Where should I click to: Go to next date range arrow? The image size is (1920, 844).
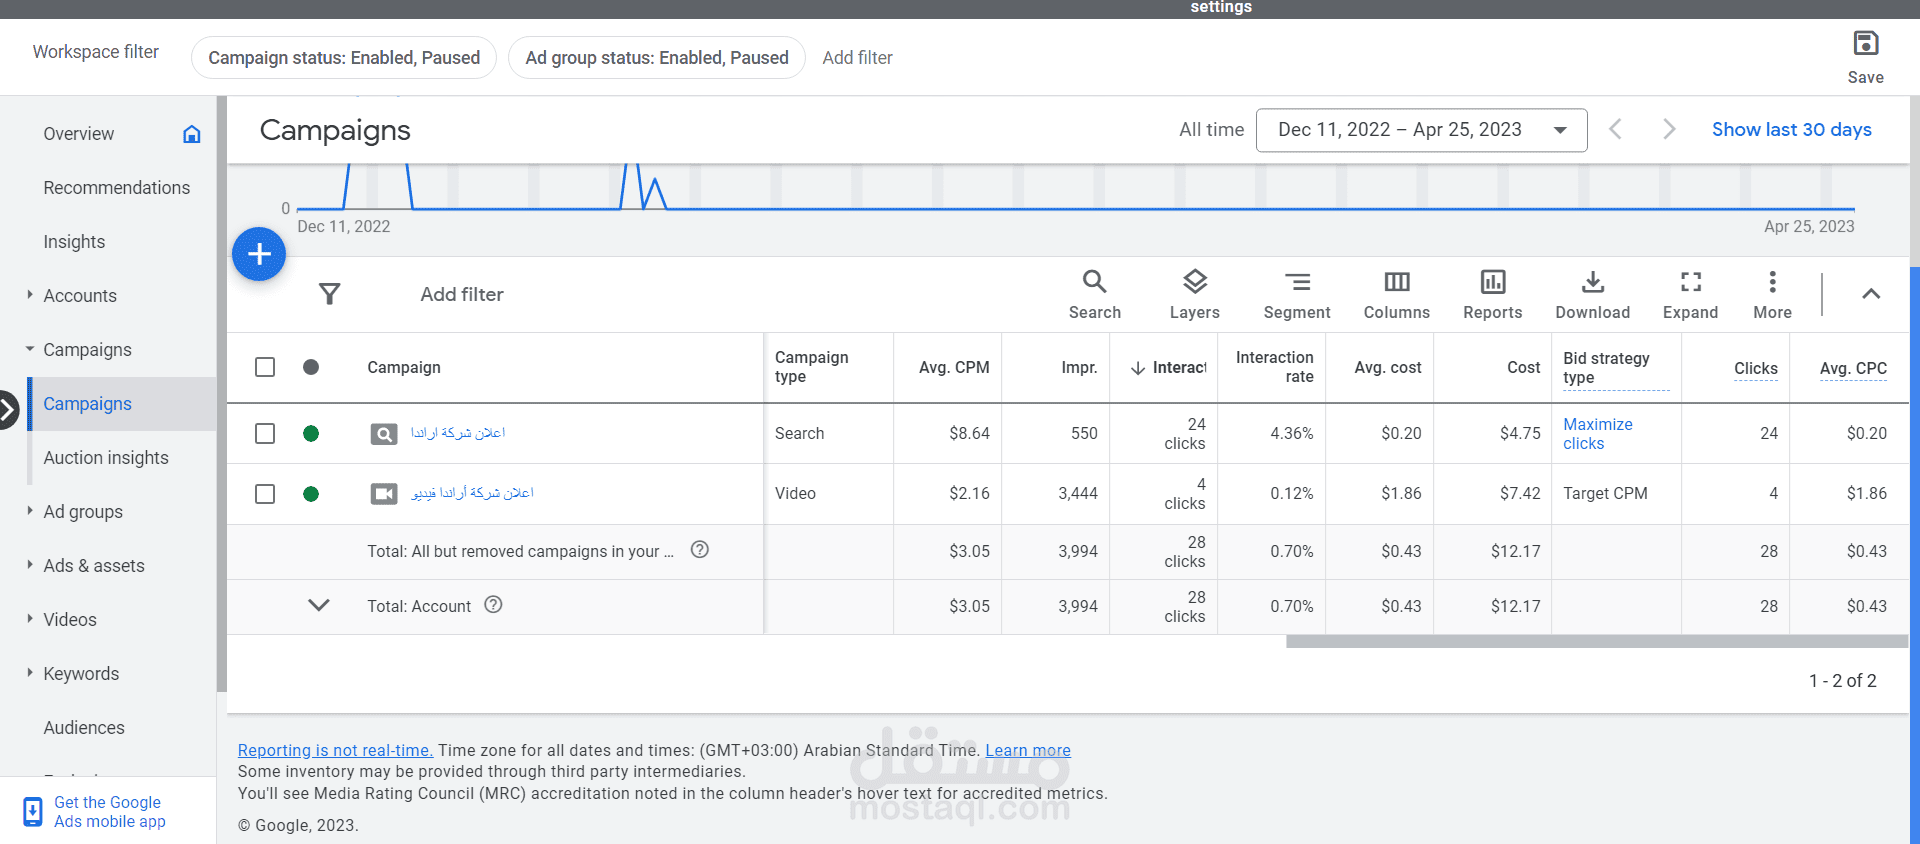[1668, 129]
